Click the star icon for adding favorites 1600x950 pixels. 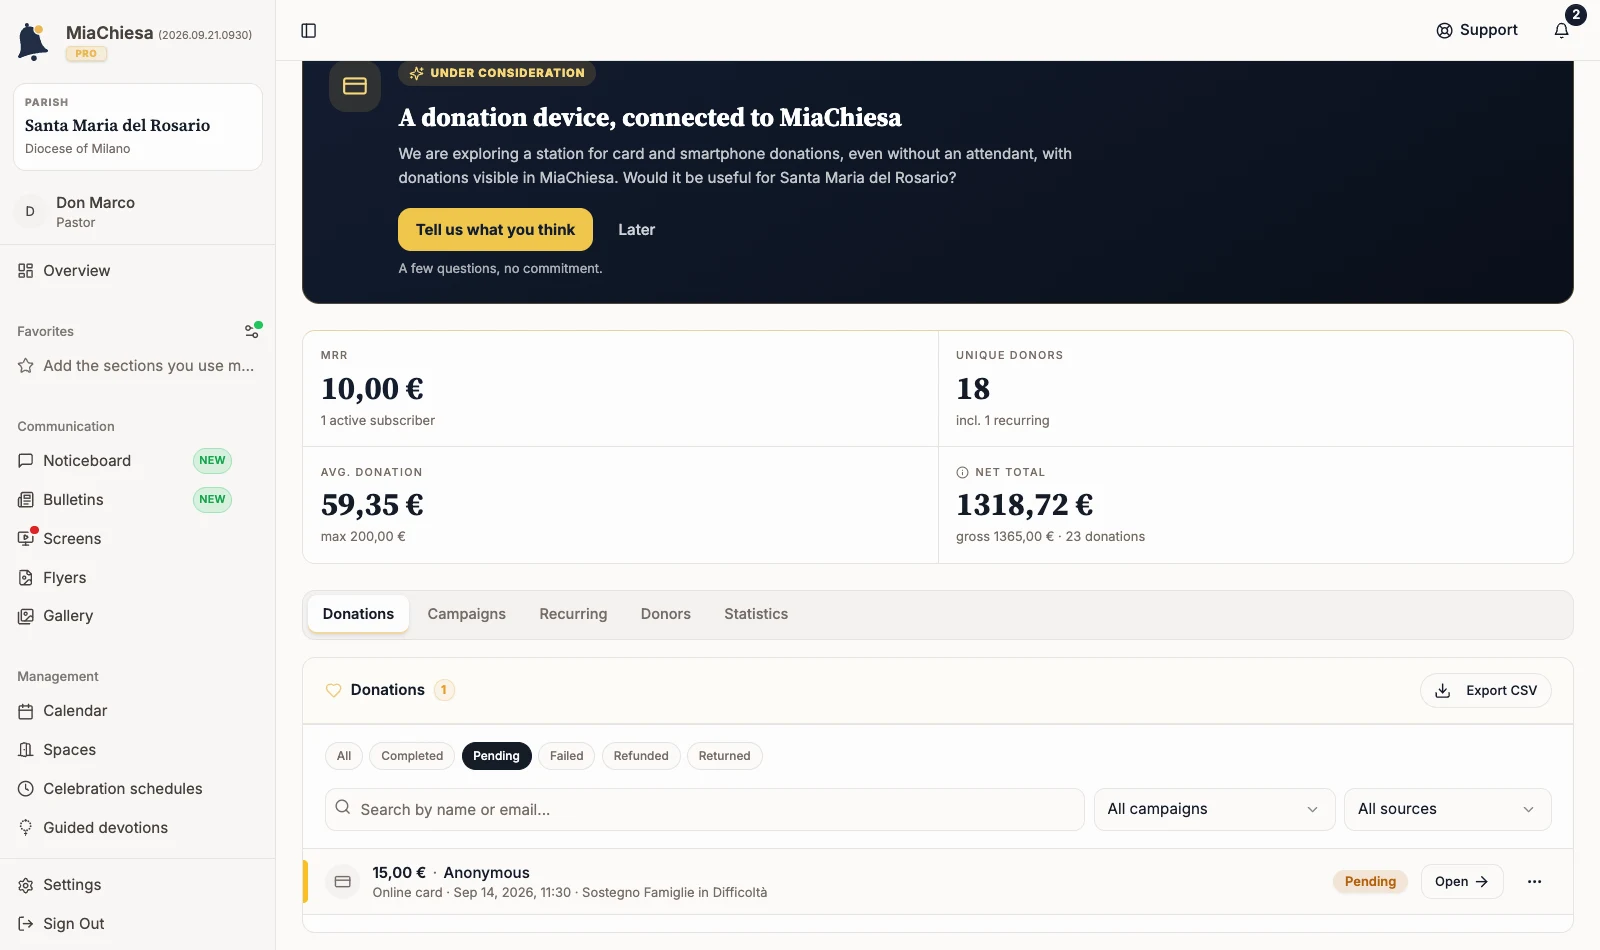(x=26, y=366)
